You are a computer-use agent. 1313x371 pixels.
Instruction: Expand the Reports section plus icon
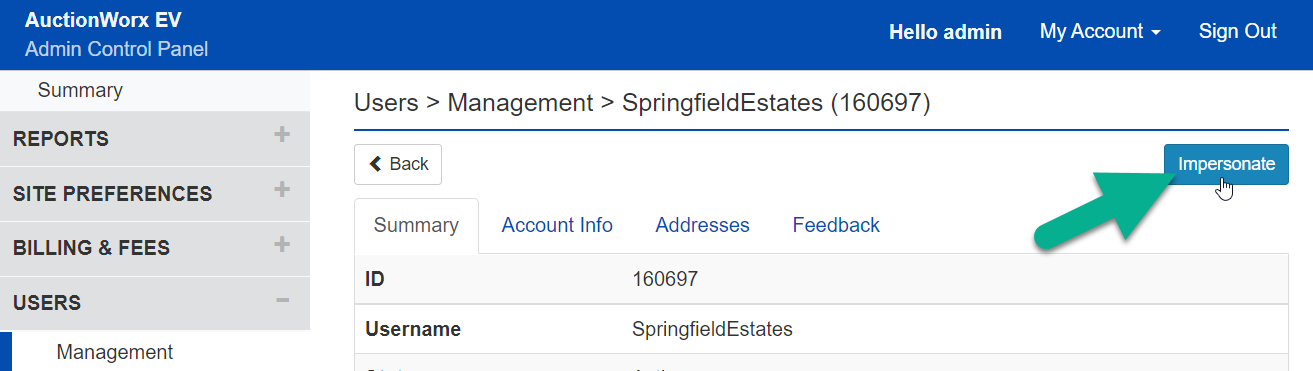click(282, 134)
